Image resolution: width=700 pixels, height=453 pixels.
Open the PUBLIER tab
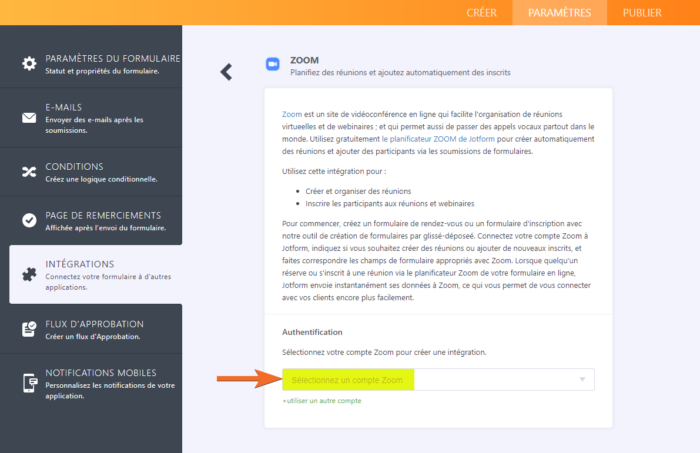click(642, 12)
